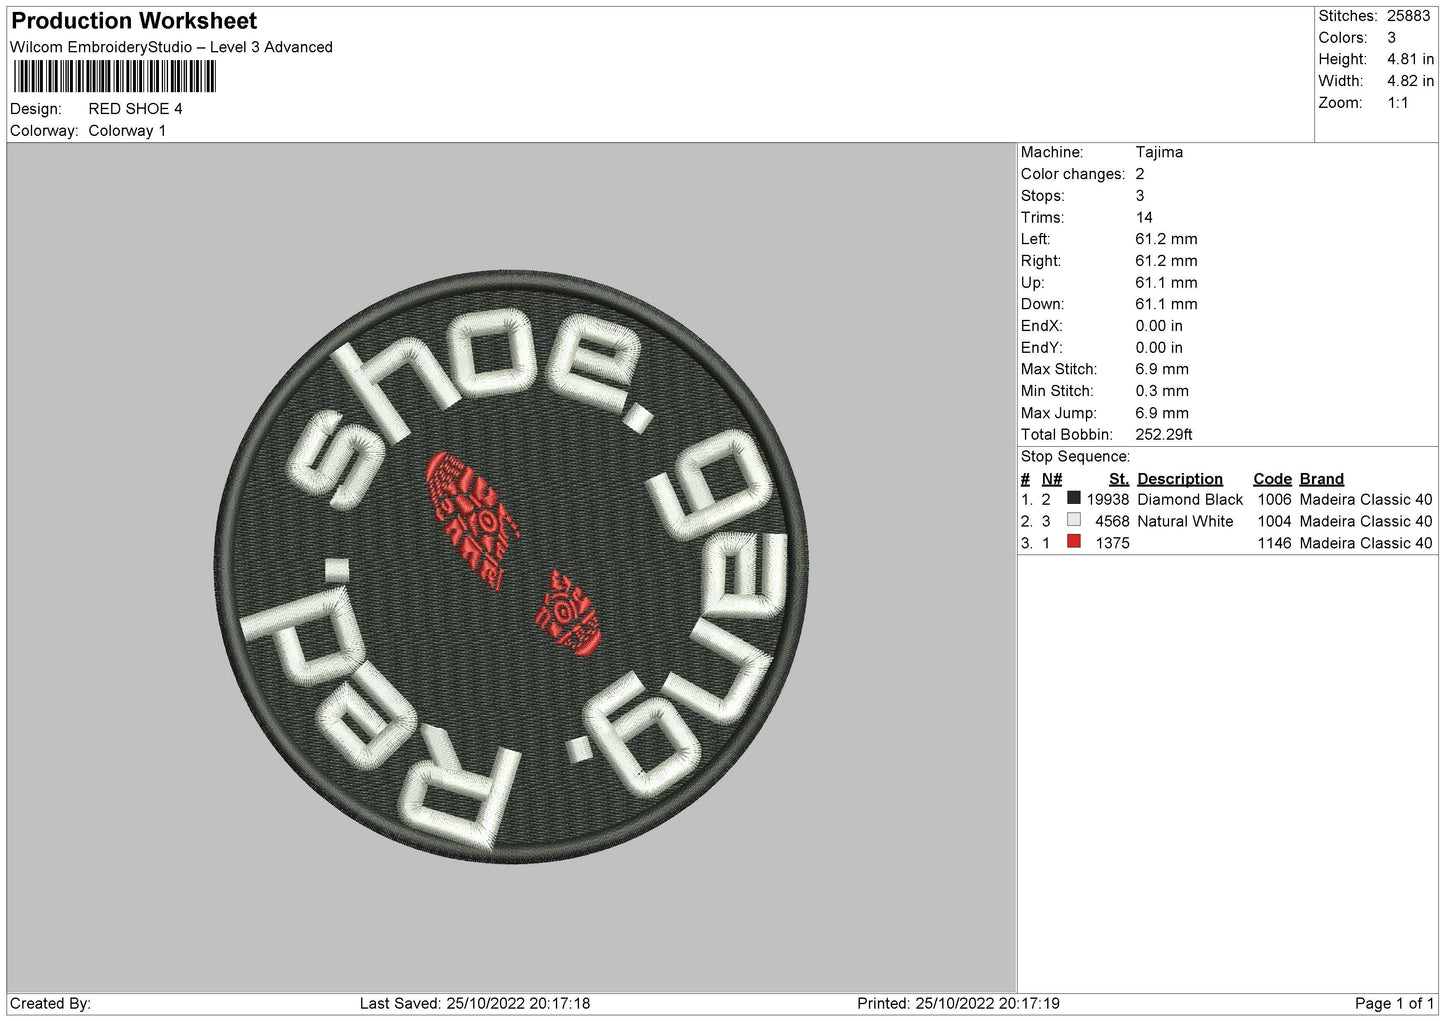Click the Max Stitch value '6.9 mm'
Viewport: 1445px width, 1021px height.
1162,370
